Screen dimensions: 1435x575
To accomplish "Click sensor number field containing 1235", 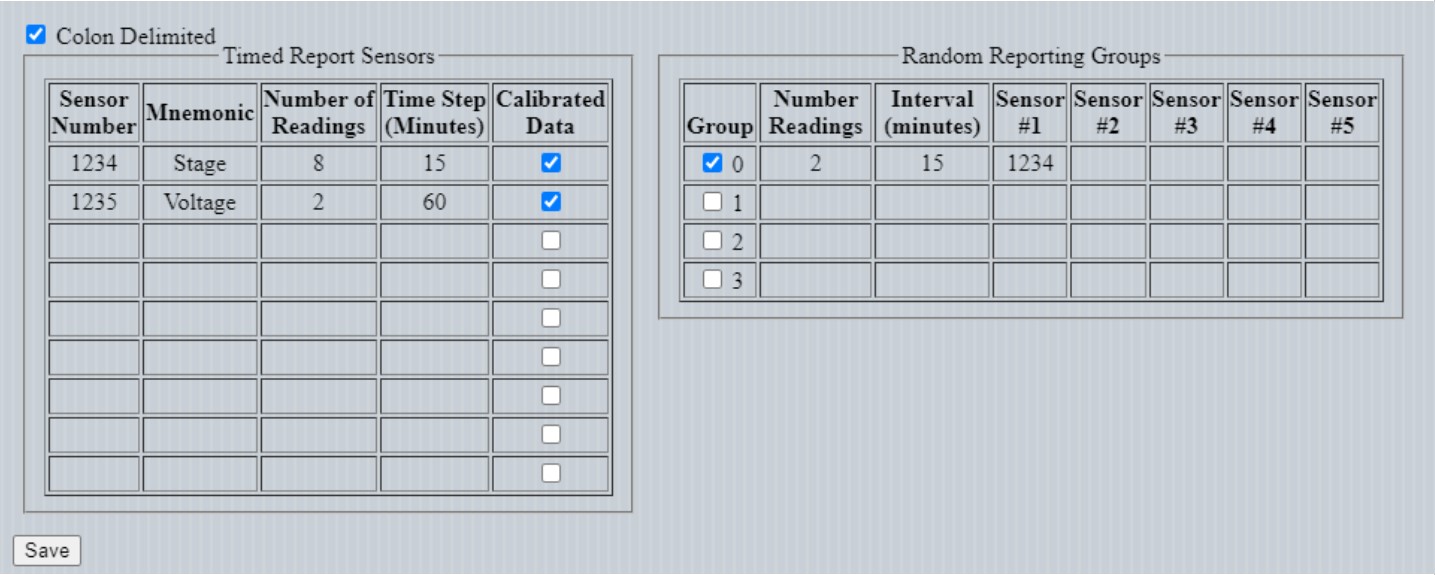I will coord(94,202).
